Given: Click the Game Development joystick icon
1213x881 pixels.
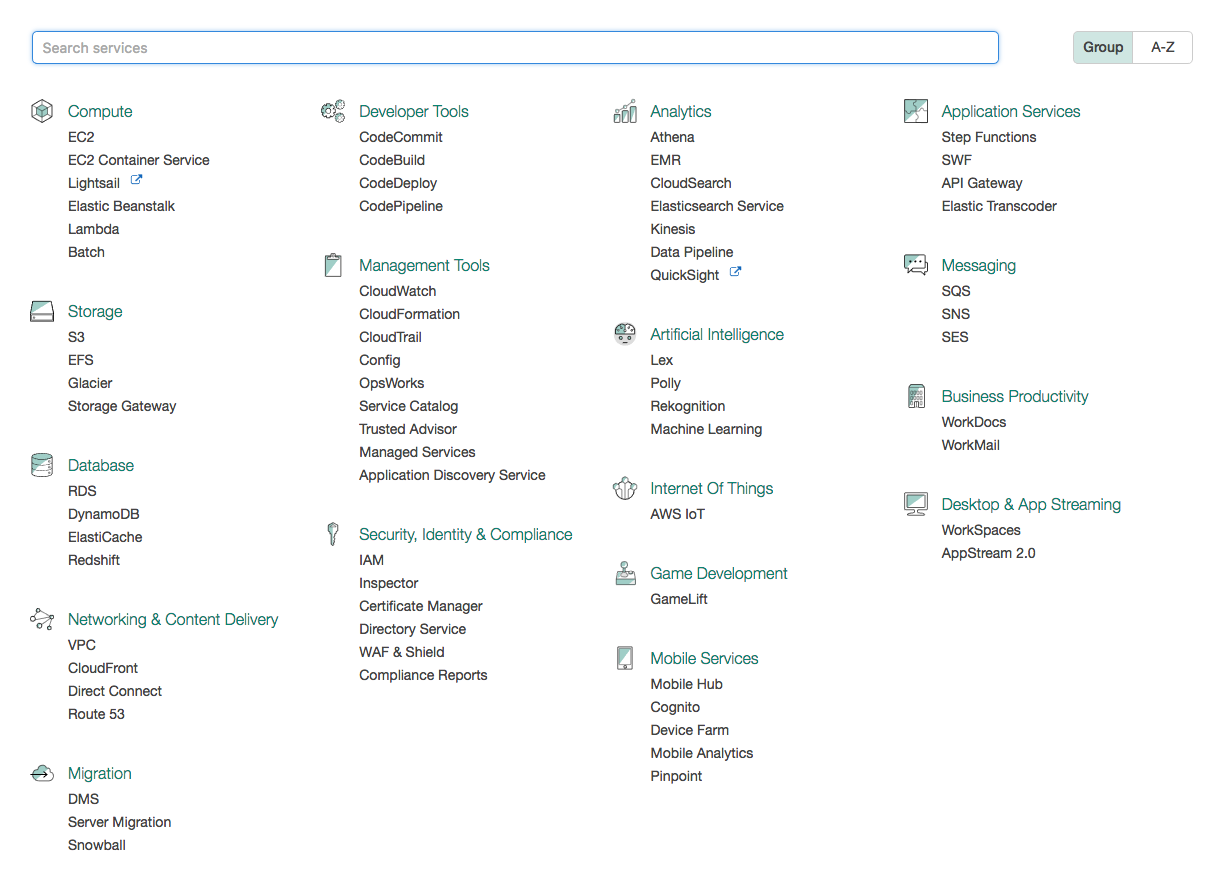Looking at the screenshot, I should point(624,573).
